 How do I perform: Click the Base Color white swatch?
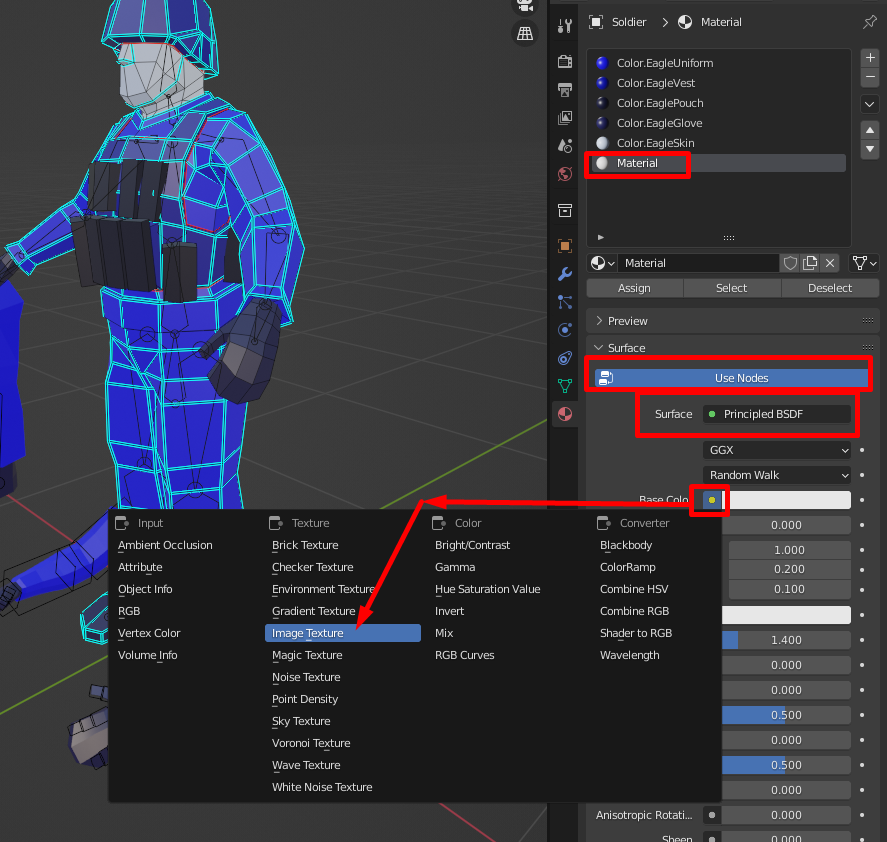coord(786,500)
